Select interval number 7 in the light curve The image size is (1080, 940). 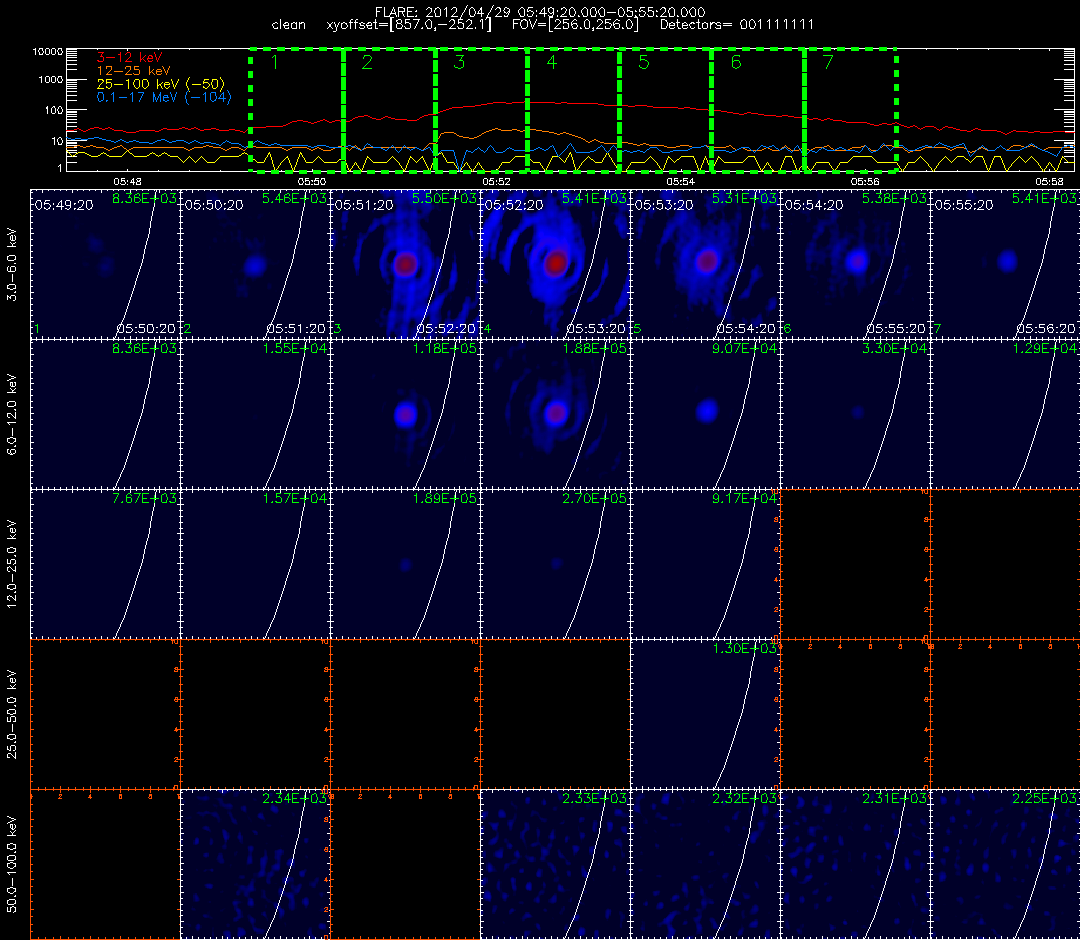(828, 63)
